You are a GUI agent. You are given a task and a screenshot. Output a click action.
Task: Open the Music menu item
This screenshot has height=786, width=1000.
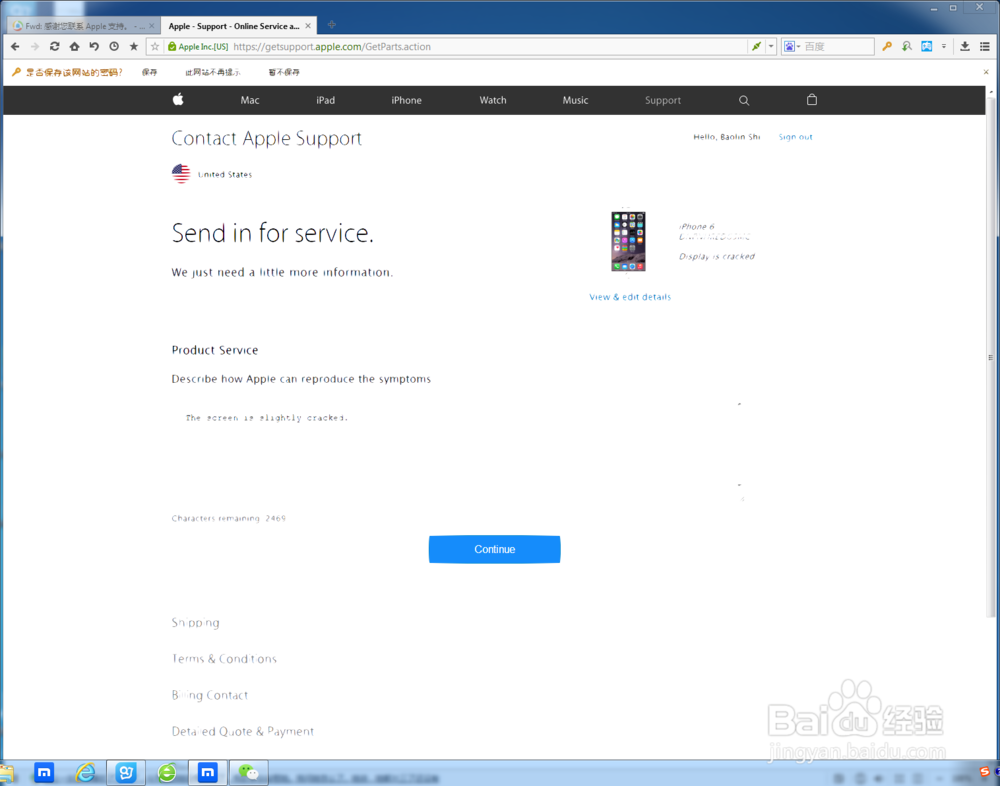(575, 100)
